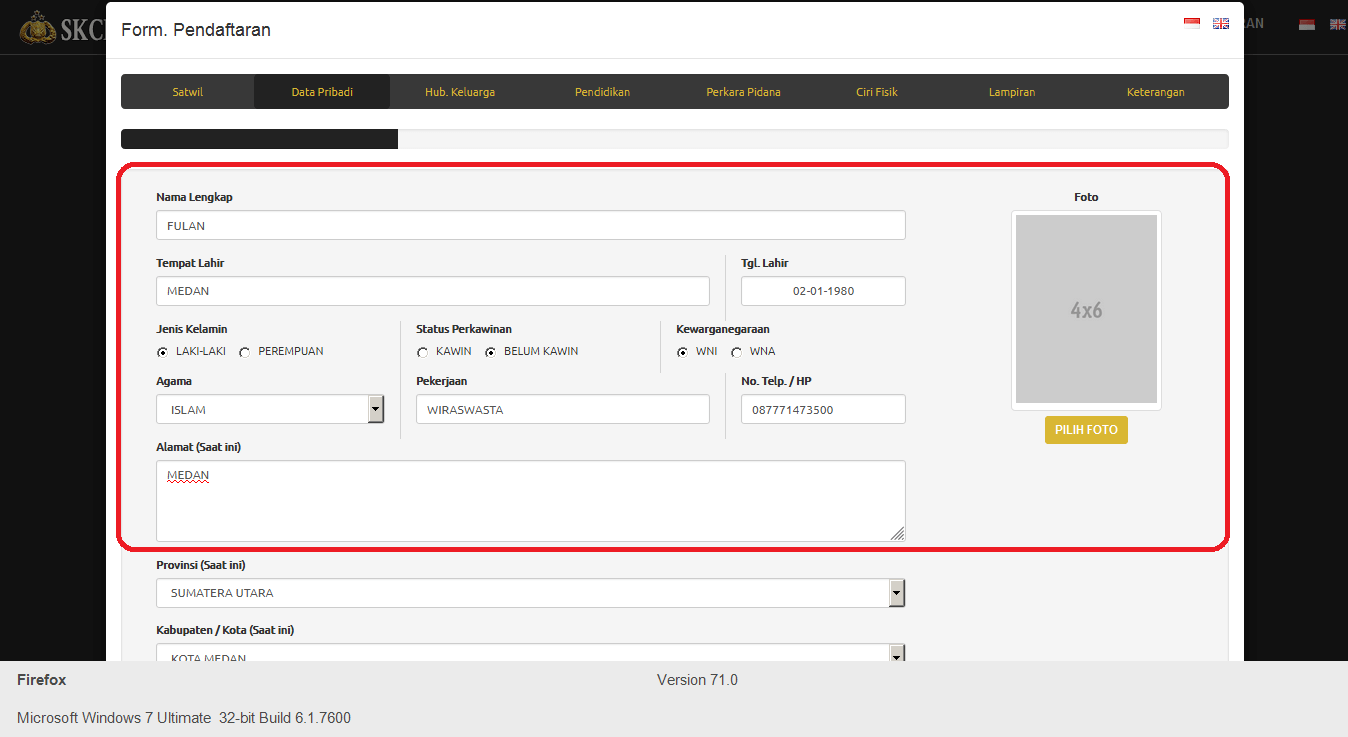Click the "Tgl. Lahir" label
The width and height of the screenshot is (1348, 737).
coord(765,263)
